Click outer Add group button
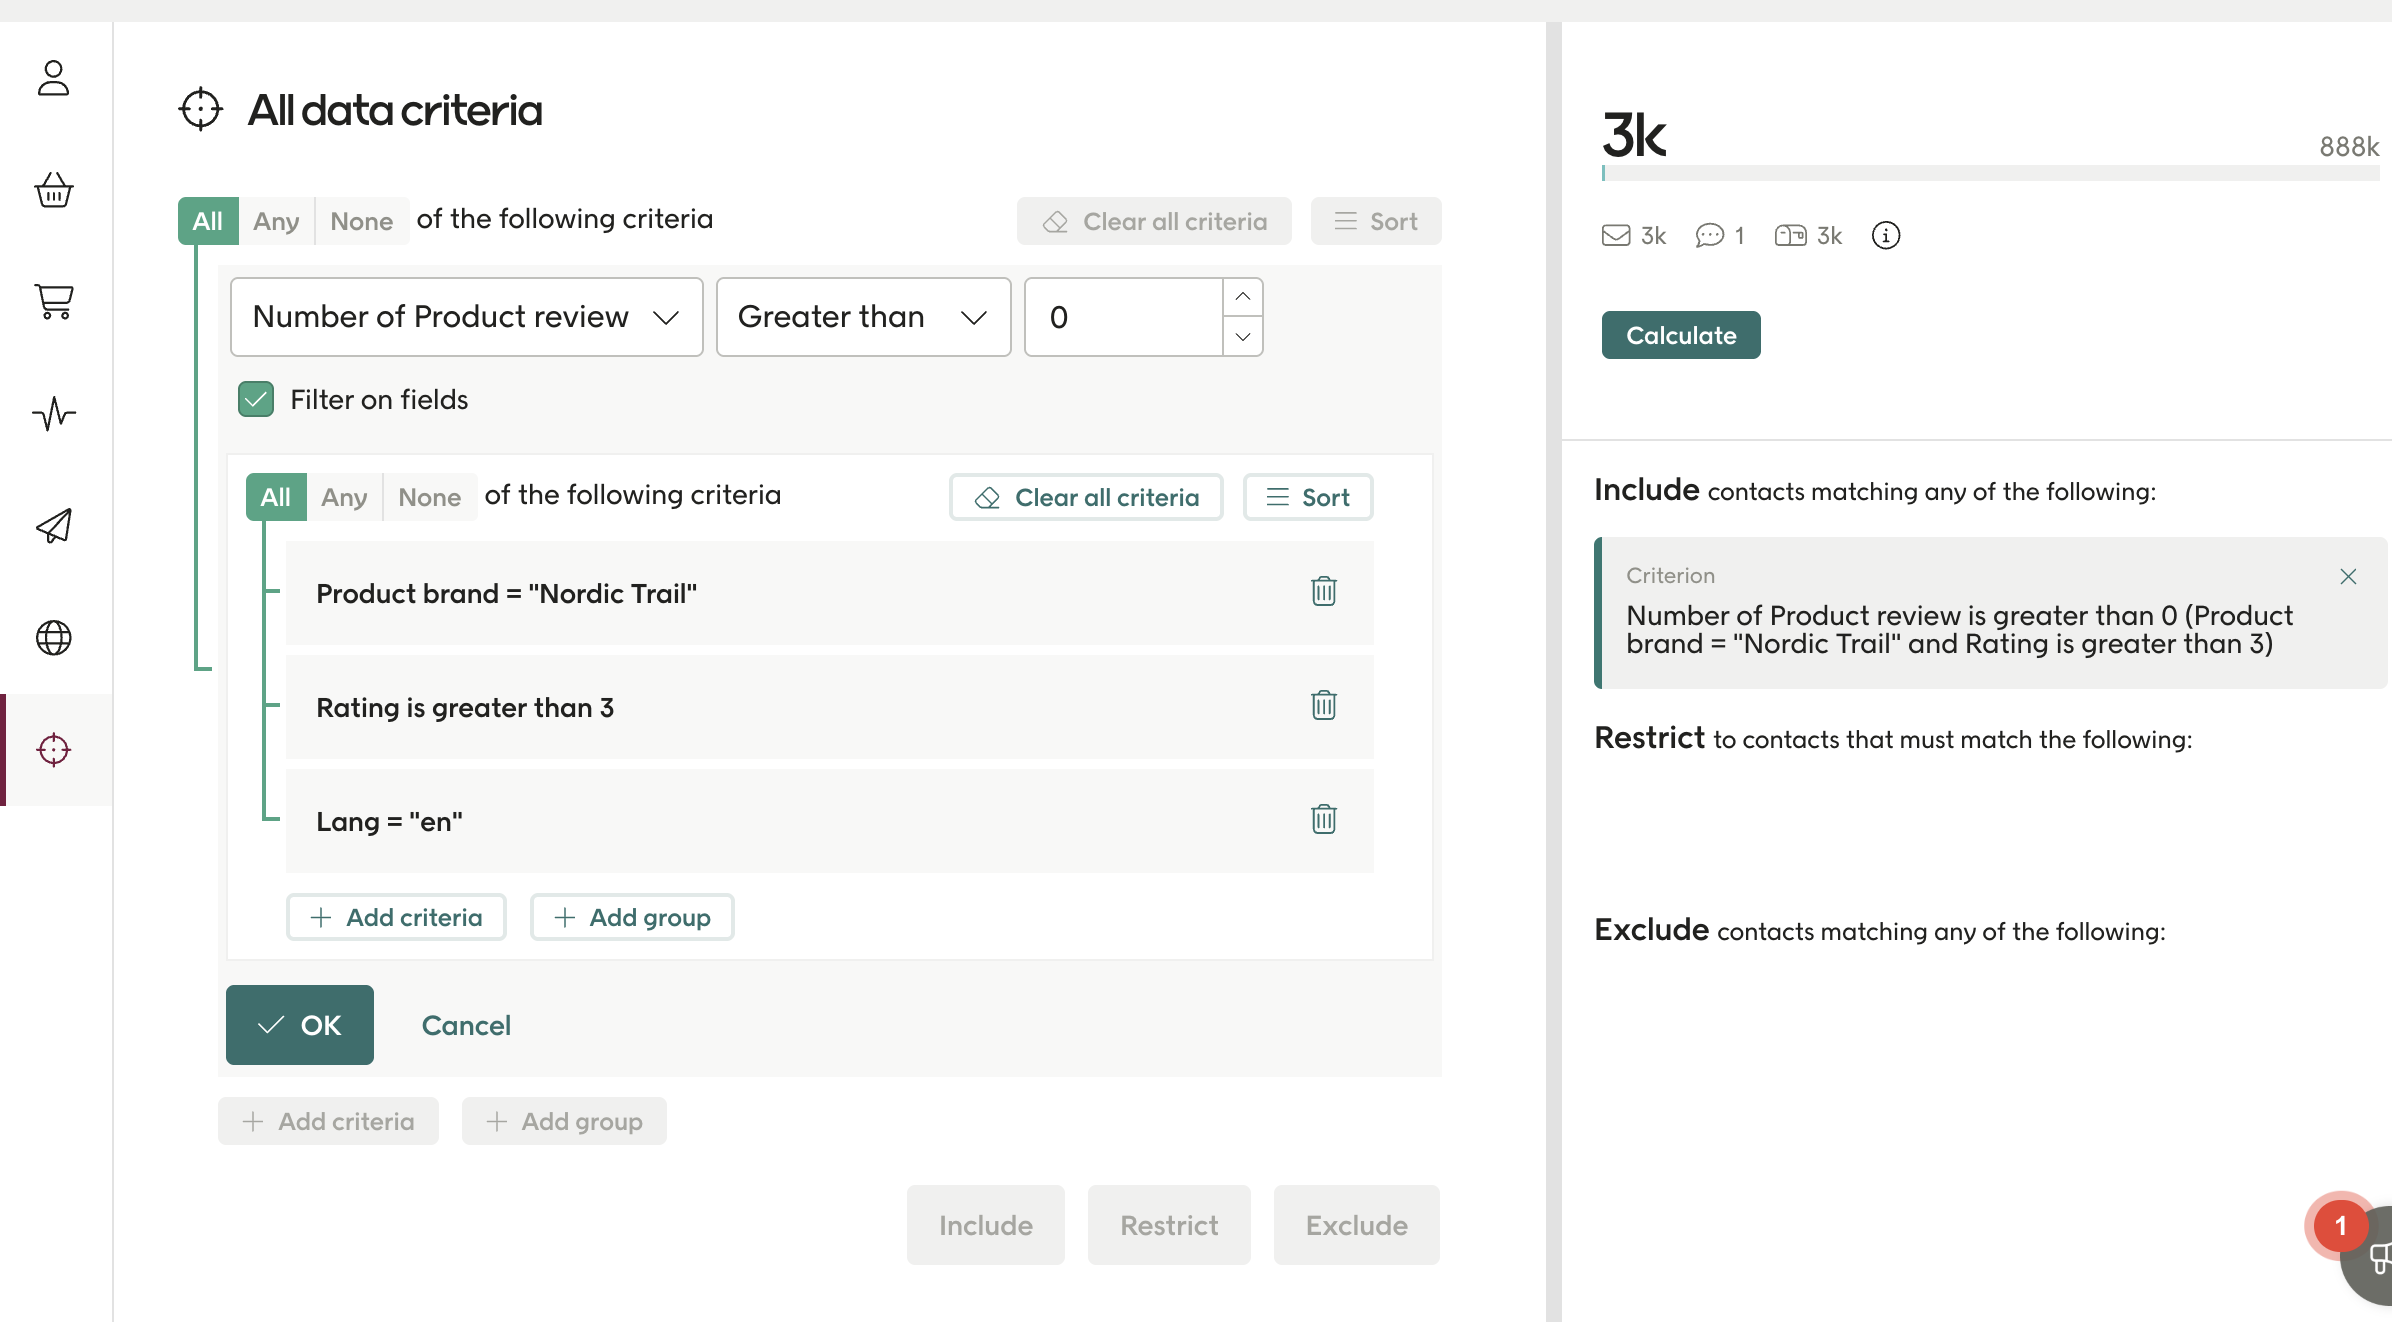 tap(564, 1121)
